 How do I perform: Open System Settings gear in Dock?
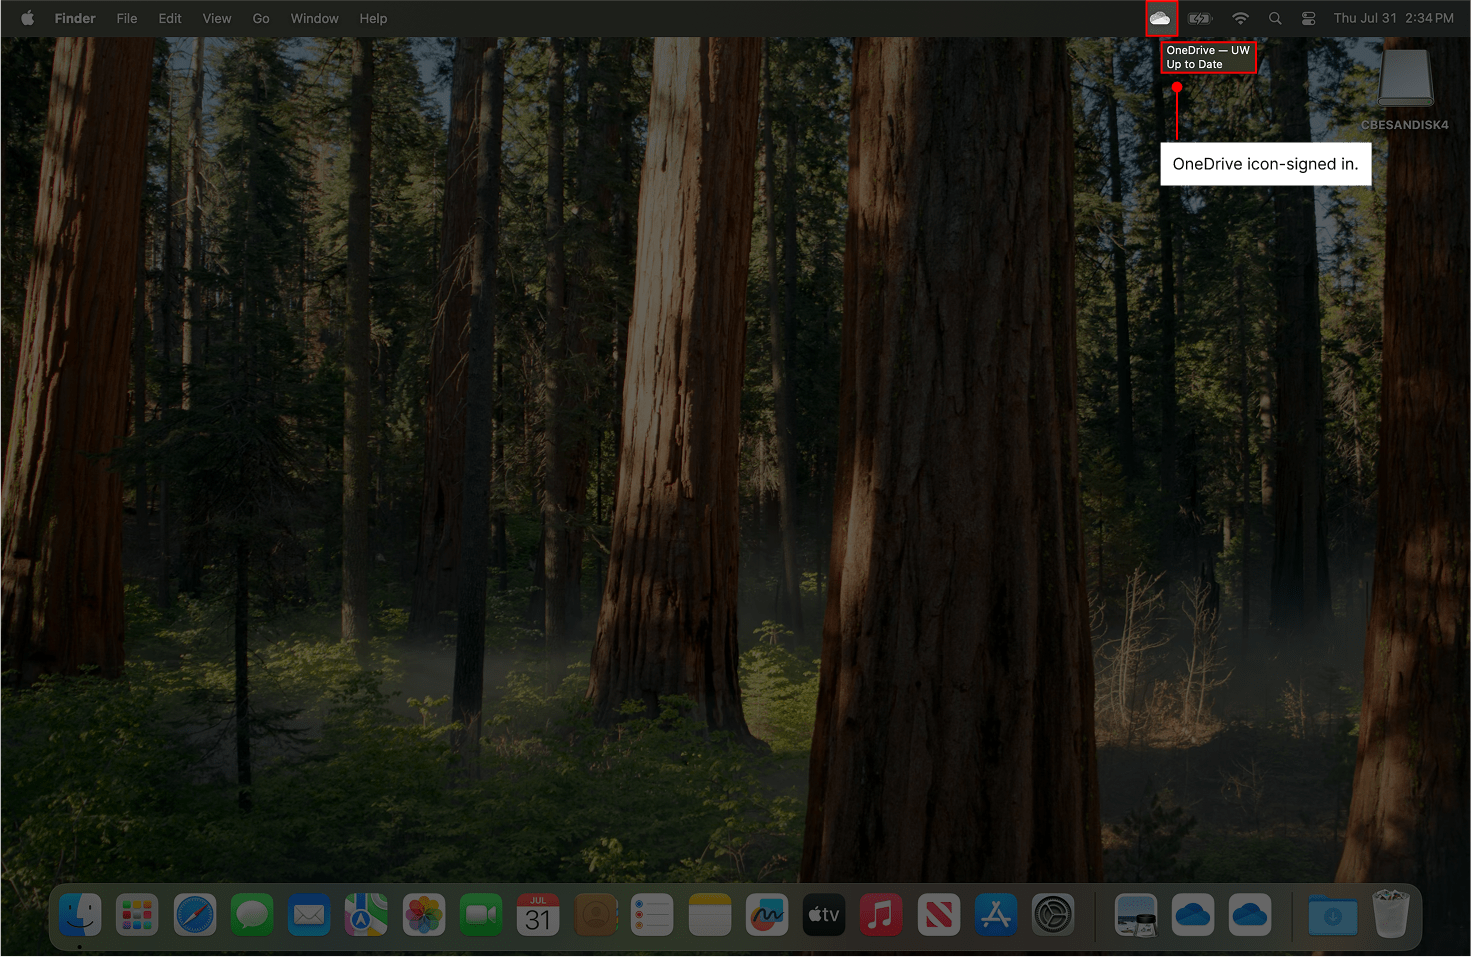(1053, 914)
